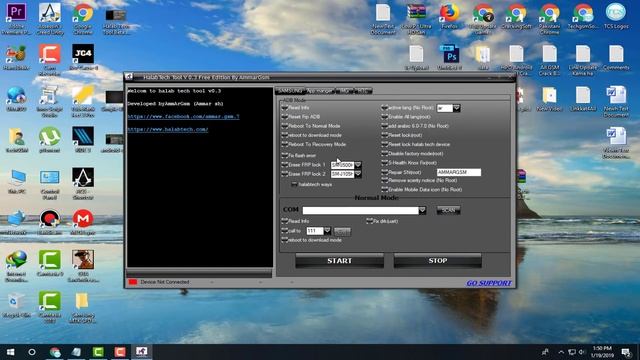The width and height of the screenshot is (640, 360).
Task: Click the Repair SN text field AMMARGSM
Action: (x=459, y=172)
